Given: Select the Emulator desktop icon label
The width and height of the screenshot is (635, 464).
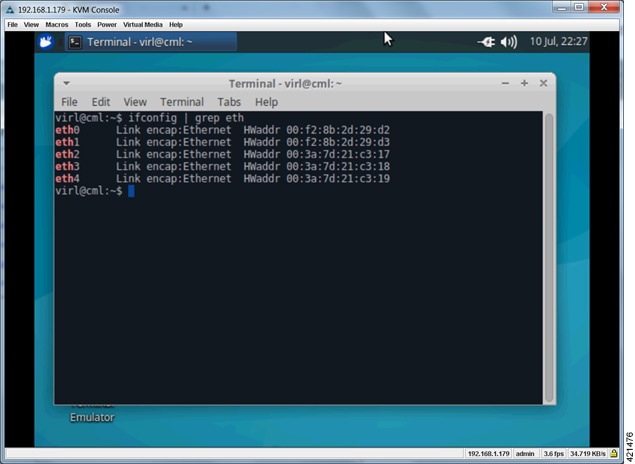Looking at the screenshot, I should 92,417.
